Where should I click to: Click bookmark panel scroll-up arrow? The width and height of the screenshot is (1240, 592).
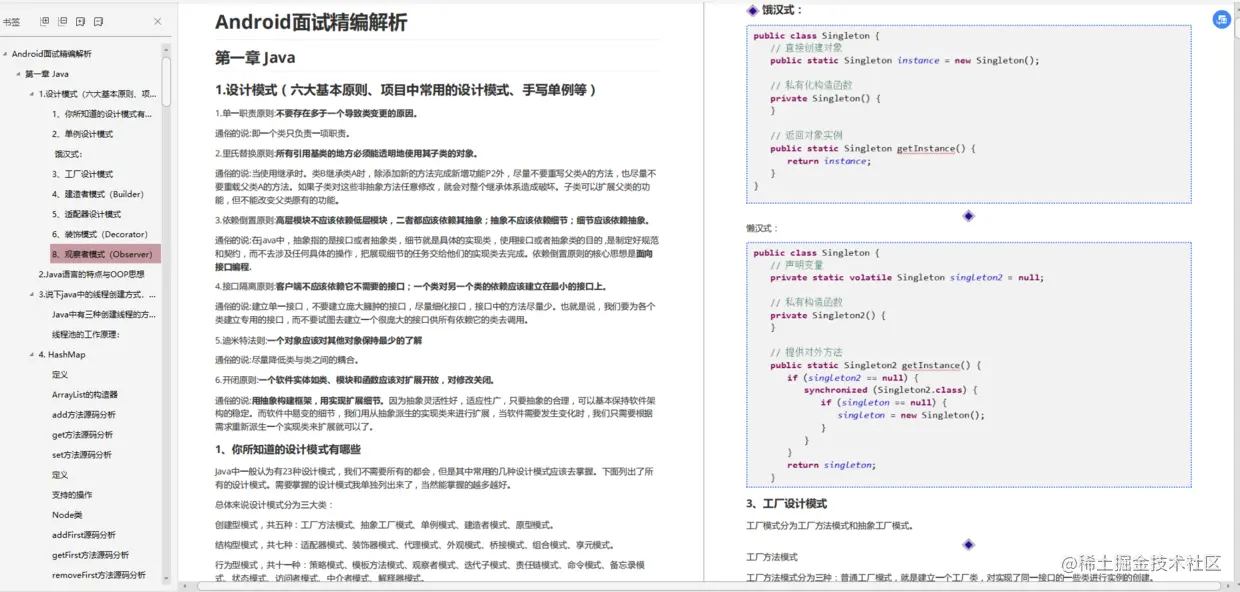(x=167, y=50)
